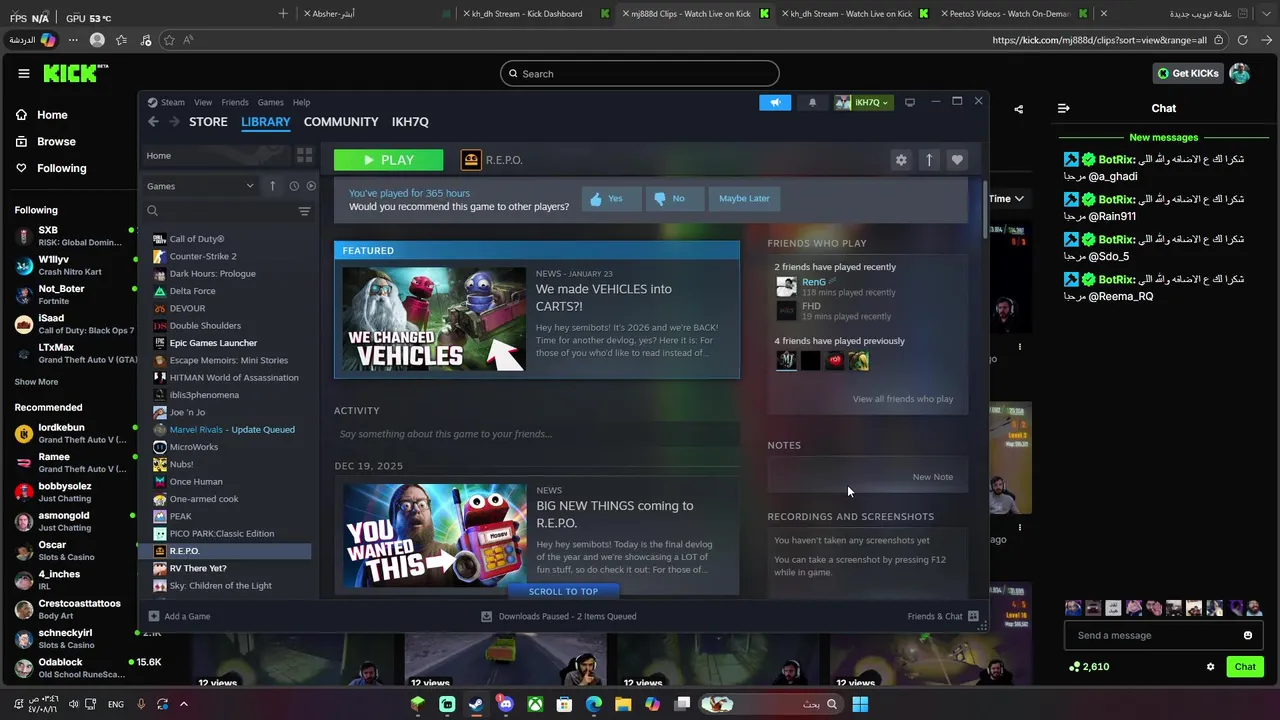This screenshot has height=720, width=1280.
Task: Open R.E.P.O. game settings gear
Action: tap(901, 160)
